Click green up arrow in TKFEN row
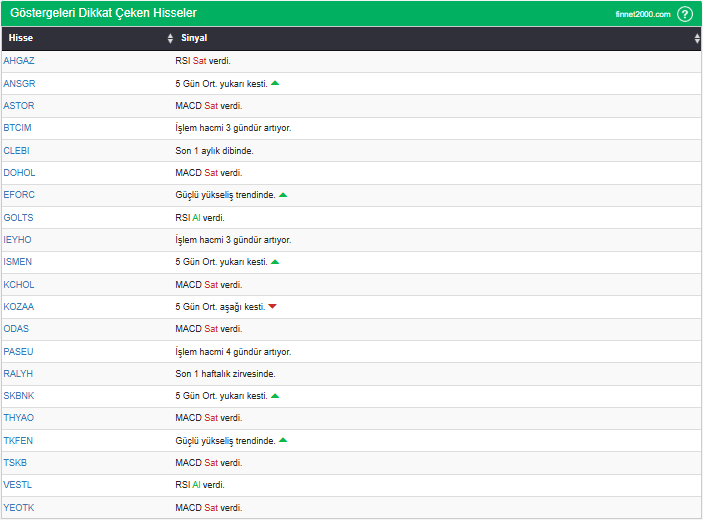The width and height of the screenshot is (703, 520). (x=283, y=440)
